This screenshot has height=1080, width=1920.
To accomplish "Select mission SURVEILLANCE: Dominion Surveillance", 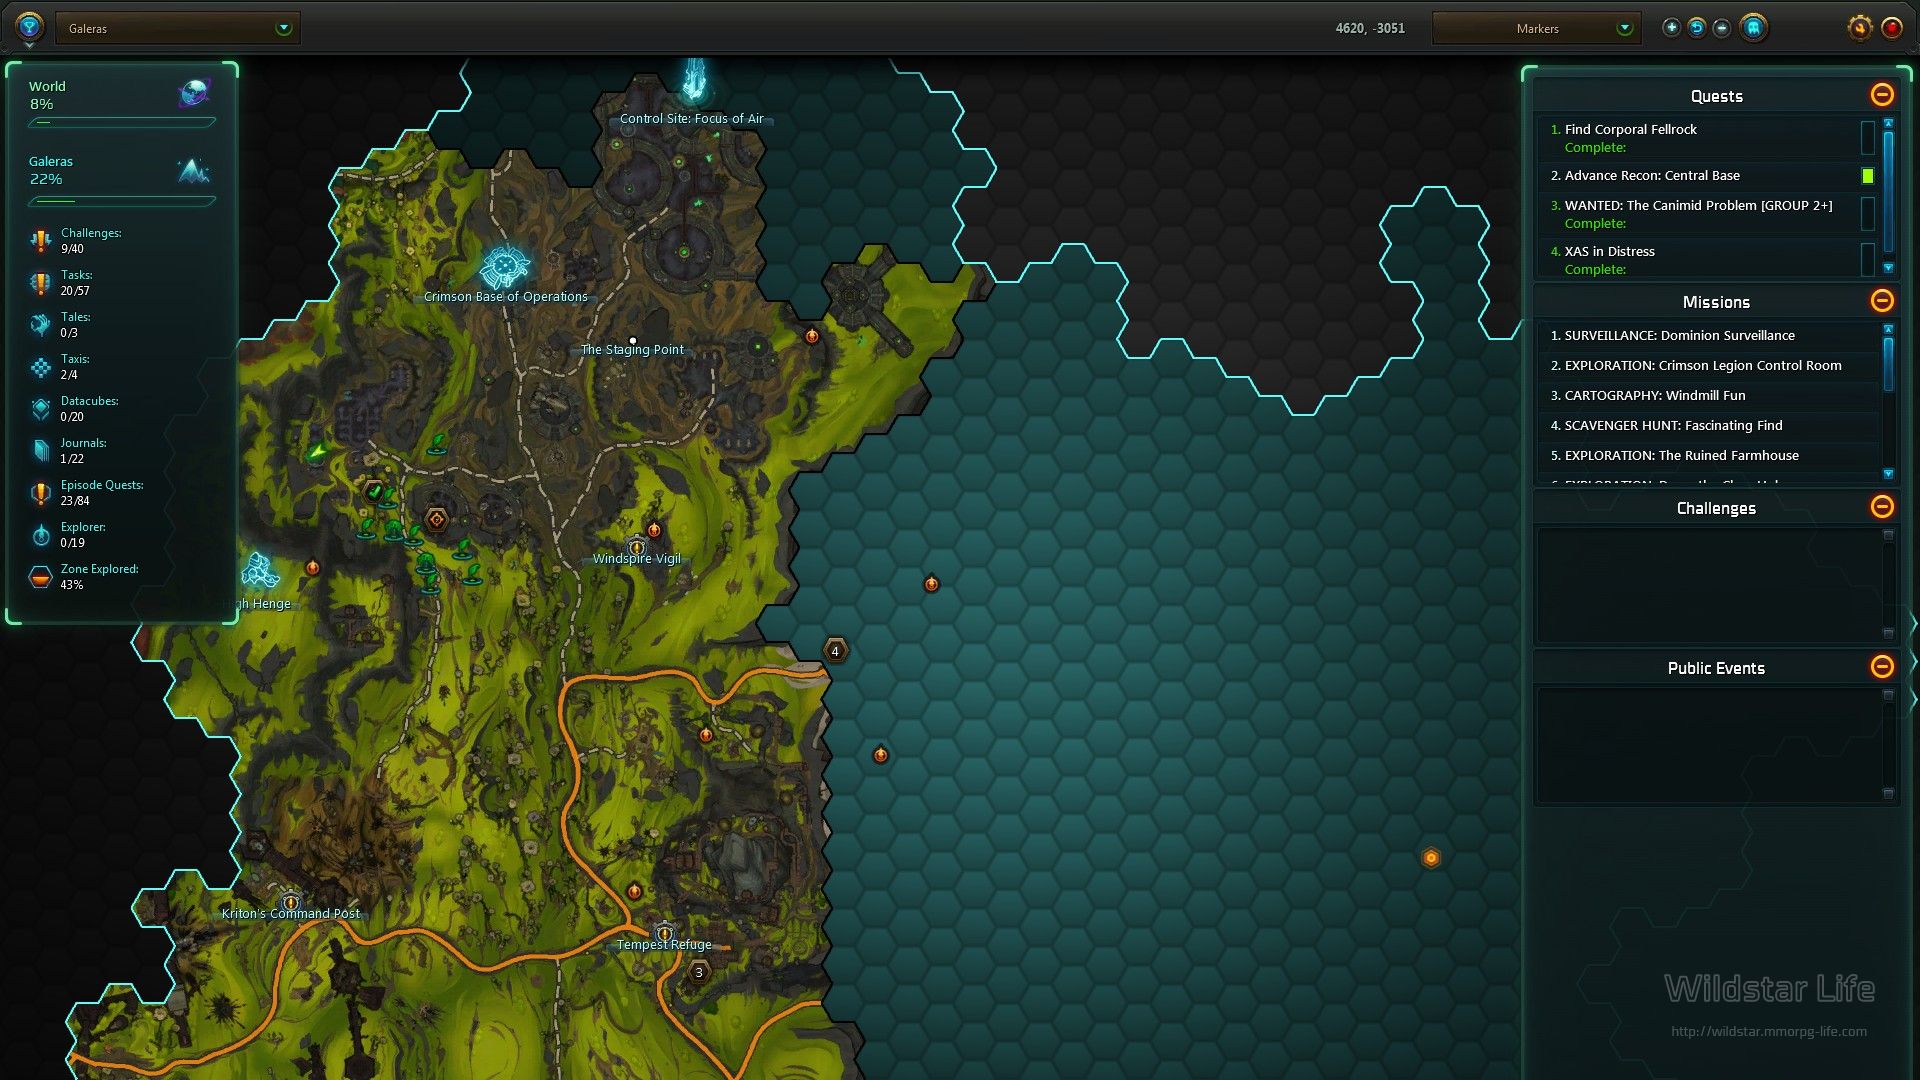I will click(x=1708, y=336).
